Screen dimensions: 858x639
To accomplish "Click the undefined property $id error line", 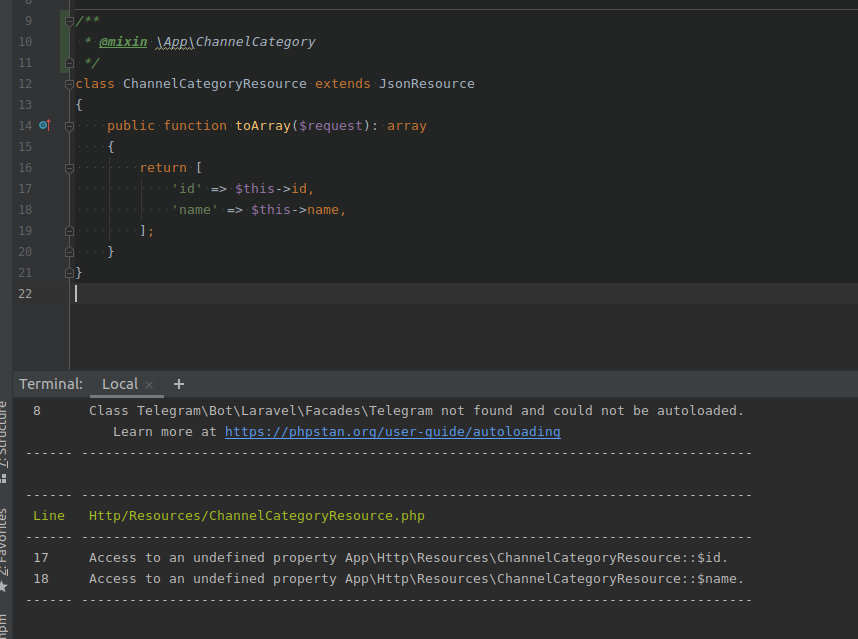I will click(408, 557).
